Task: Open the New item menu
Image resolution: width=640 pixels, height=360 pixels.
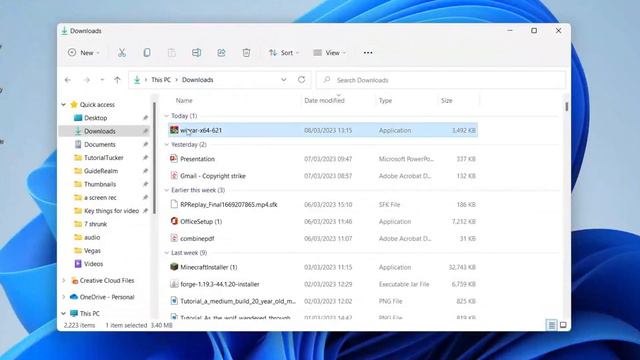Action: [x=84, y=53]
